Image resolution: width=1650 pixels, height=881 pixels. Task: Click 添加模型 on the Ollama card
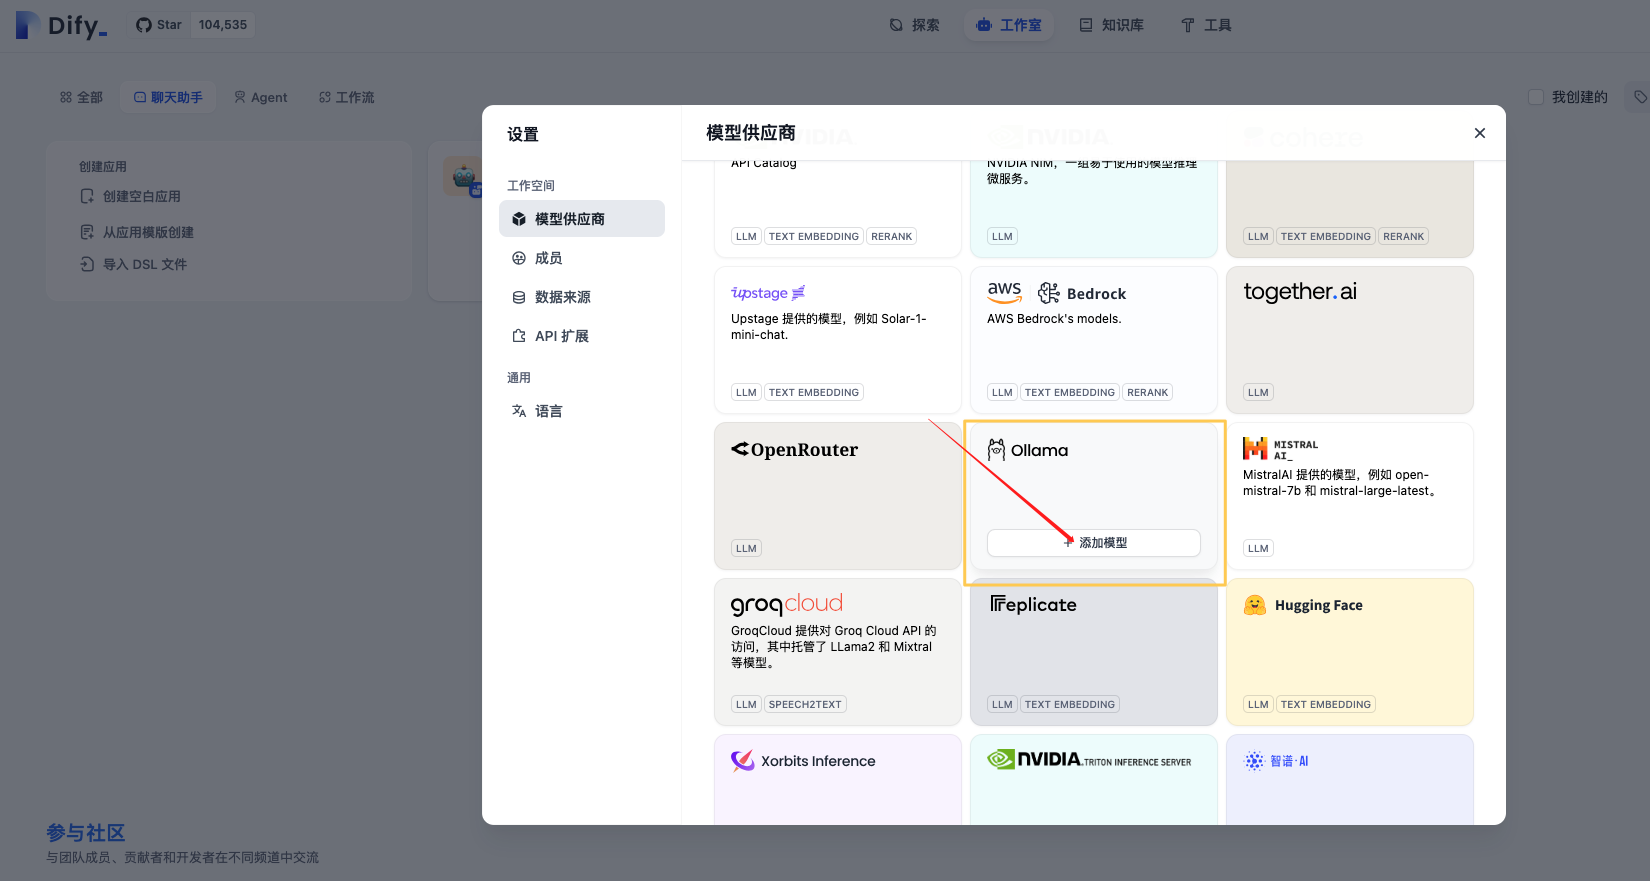tap(1094, 543)
